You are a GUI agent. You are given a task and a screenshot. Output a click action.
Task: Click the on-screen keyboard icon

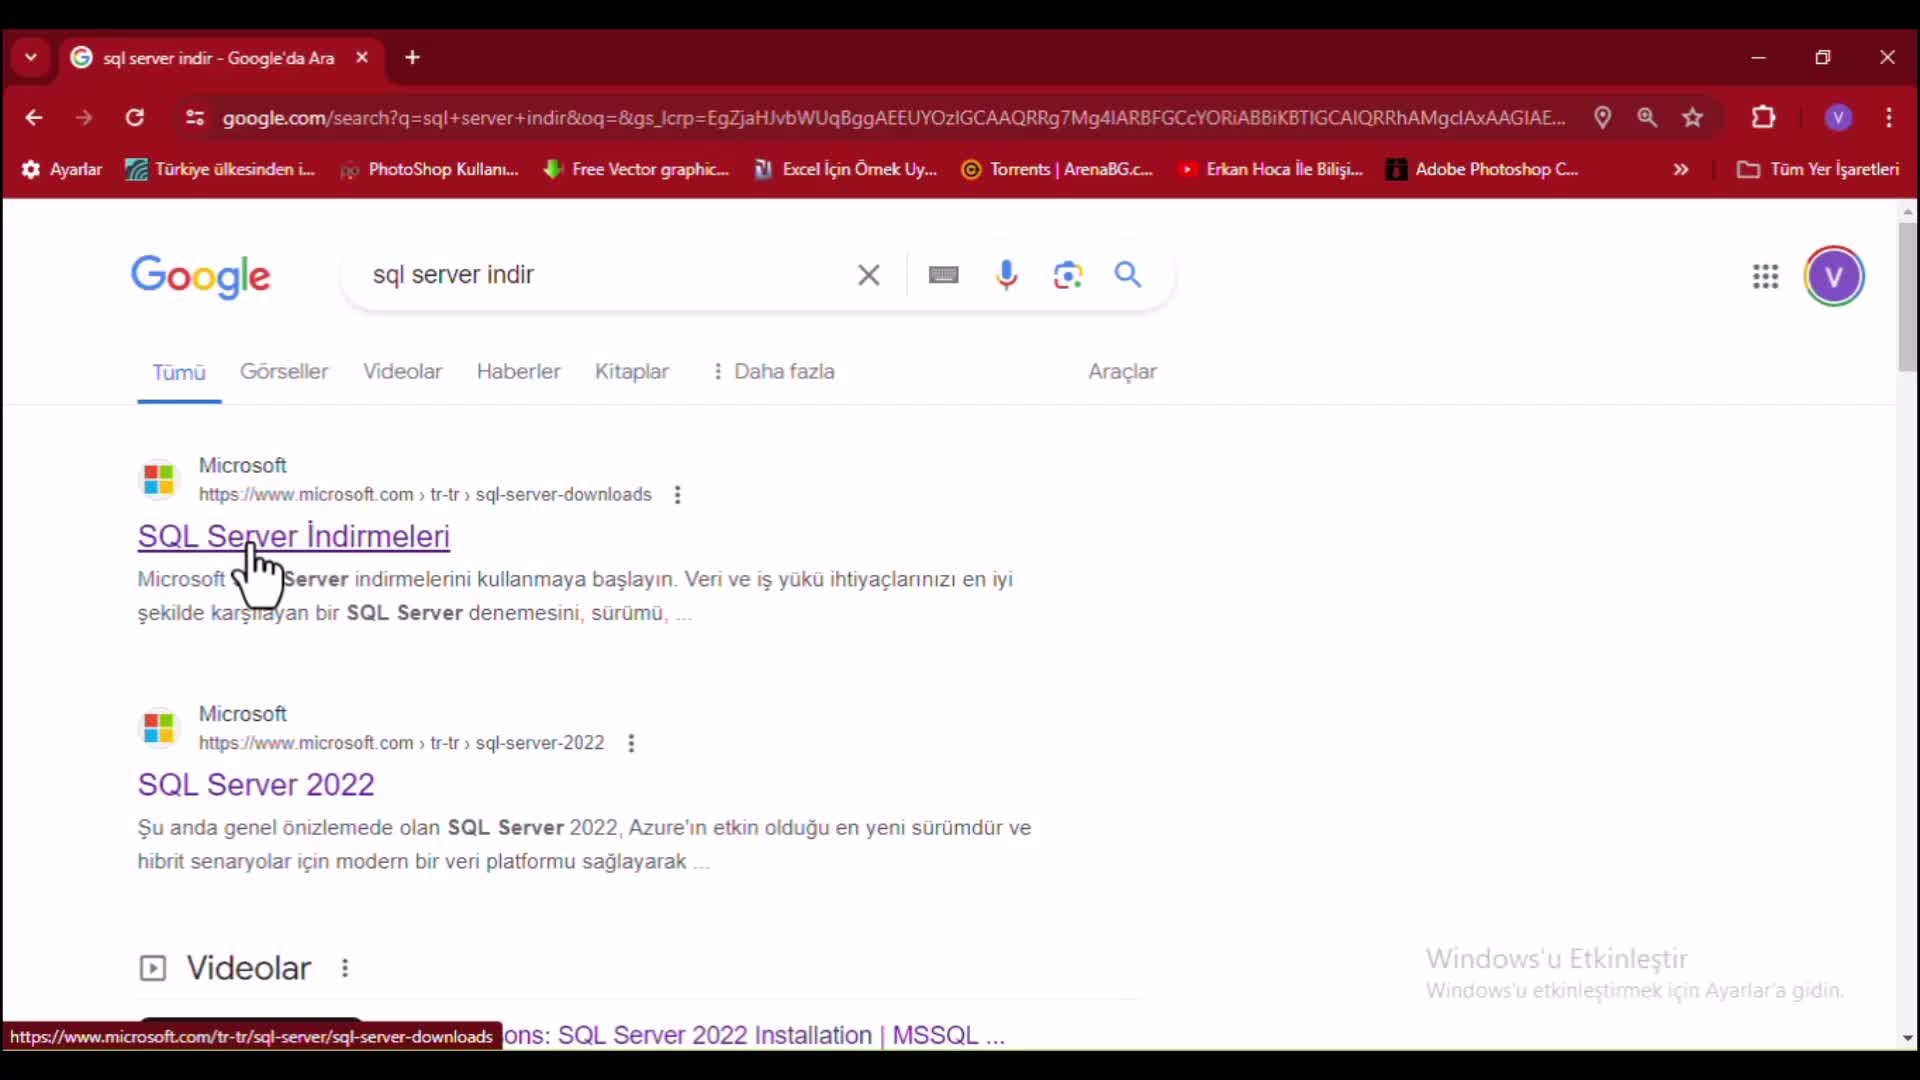coord(943,275)
